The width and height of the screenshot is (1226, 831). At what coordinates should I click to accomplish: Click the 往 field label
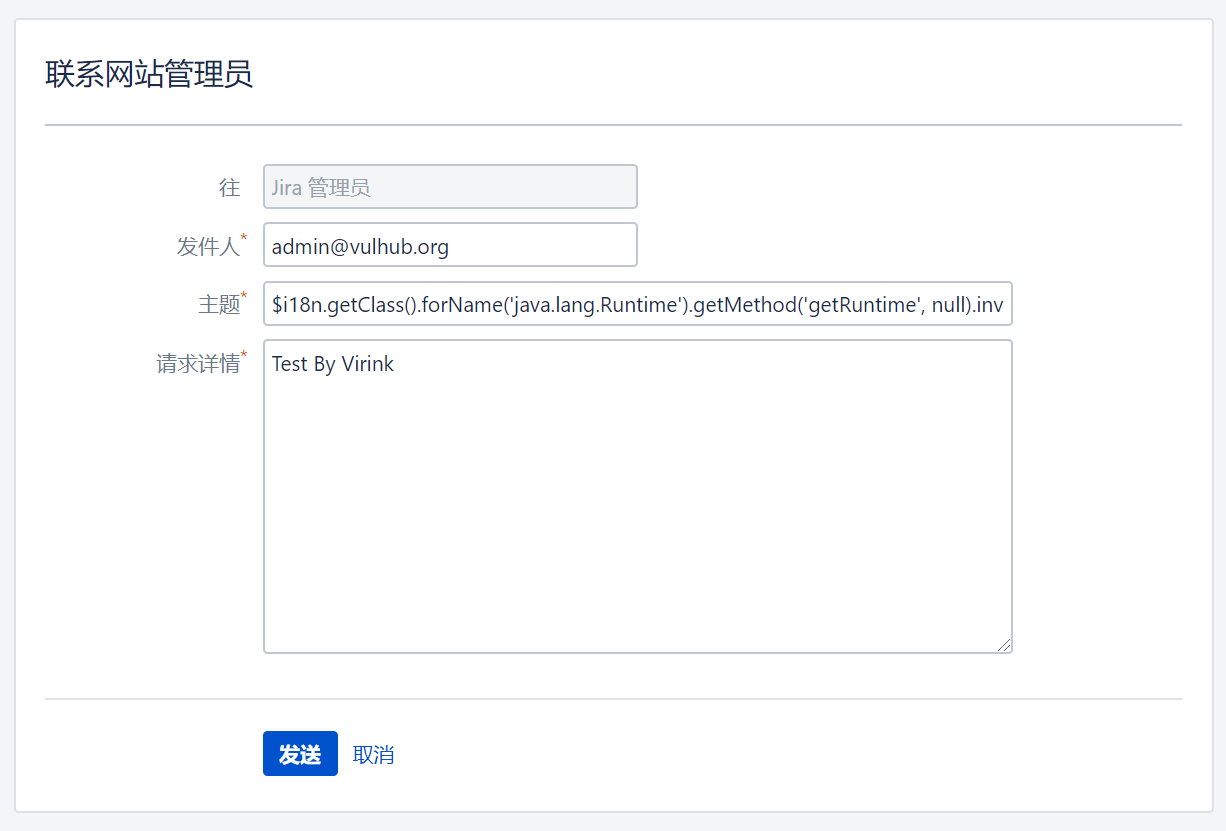tap(229, 188)
